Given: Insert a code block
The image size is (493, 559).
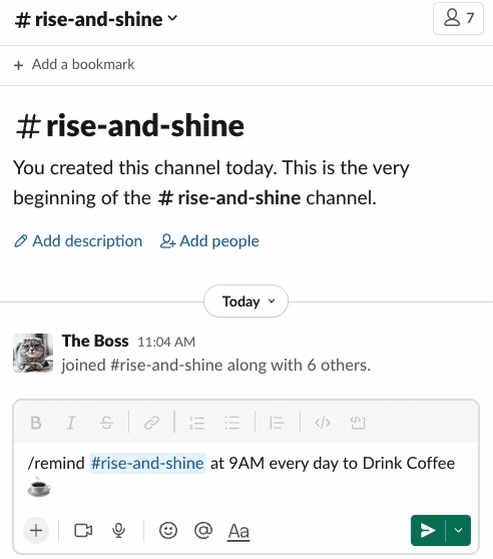Looking at the screenshot, I should coord(358,423).
